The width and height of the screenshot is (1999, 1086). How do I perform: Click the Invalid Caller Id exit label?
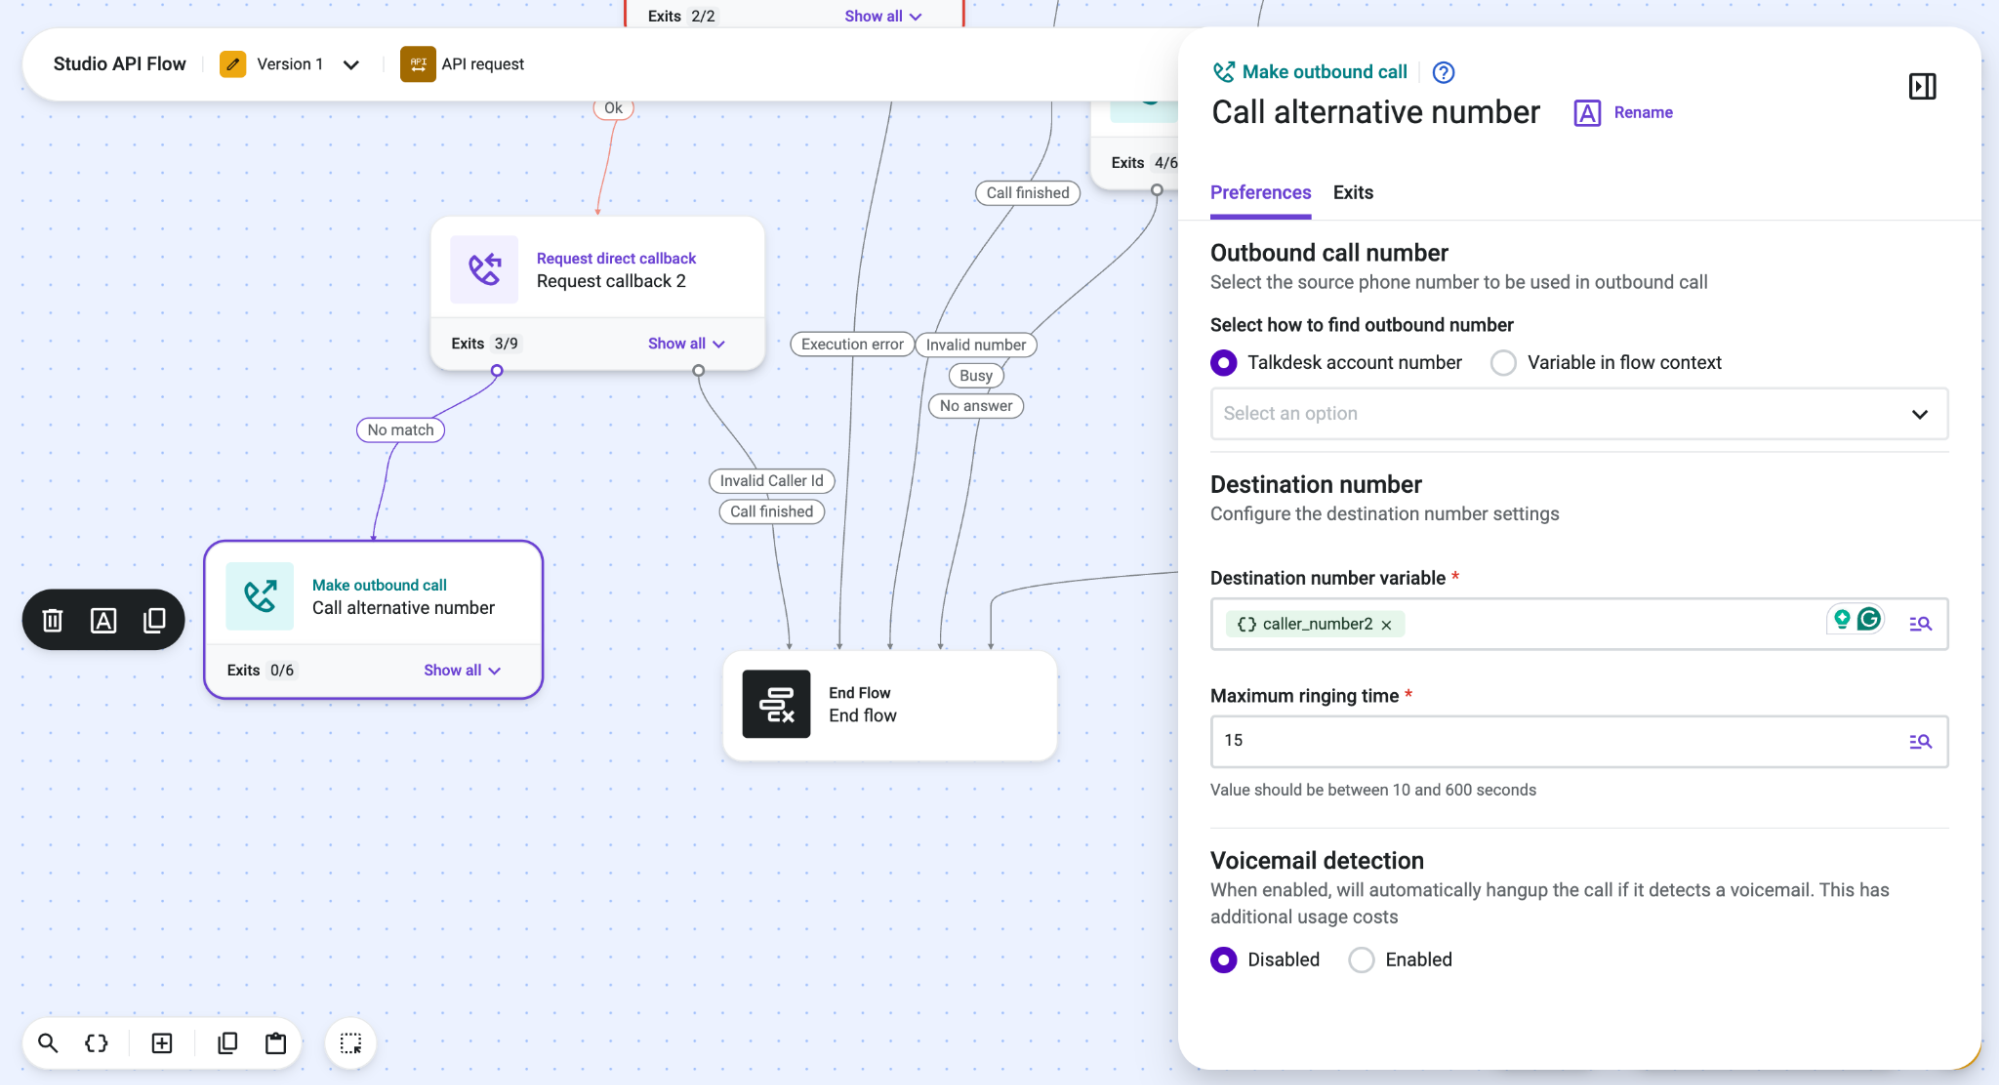point(771,481)
